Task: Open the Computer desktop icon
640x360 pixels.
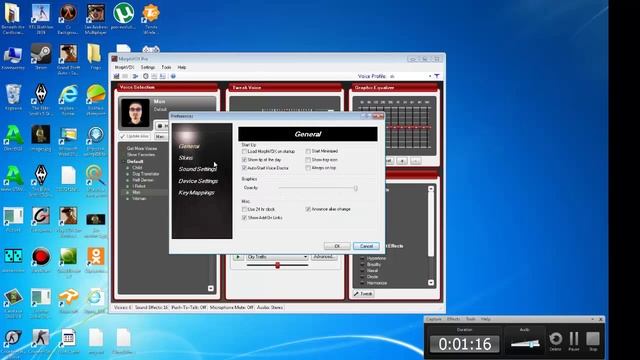Action: pos(13,56)
